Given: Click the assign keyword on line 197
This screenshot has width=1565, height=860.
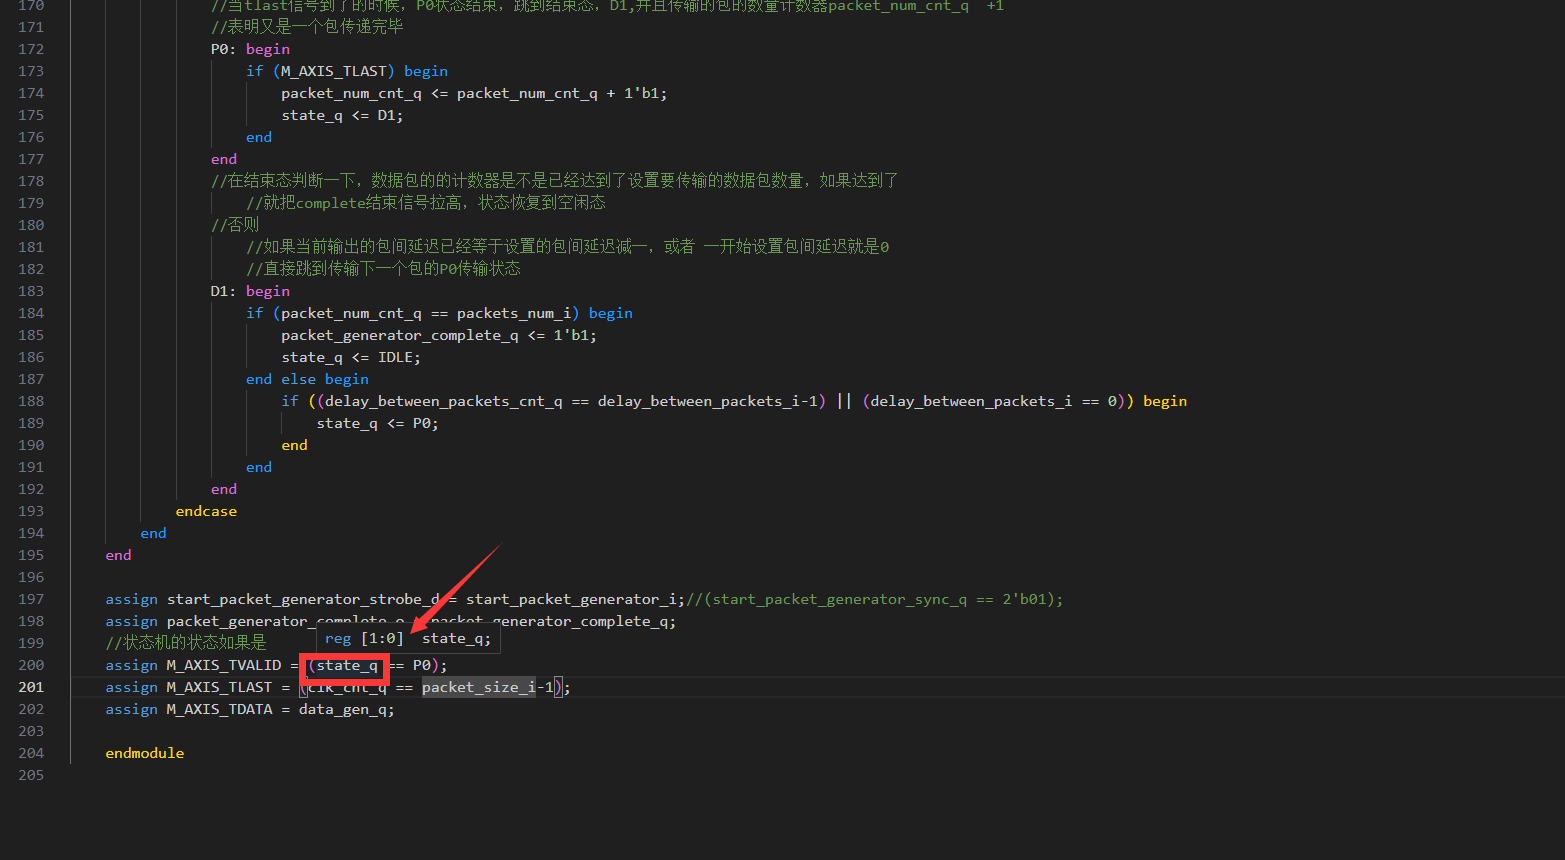Looking at the screenshot, I should coord(130,599).
